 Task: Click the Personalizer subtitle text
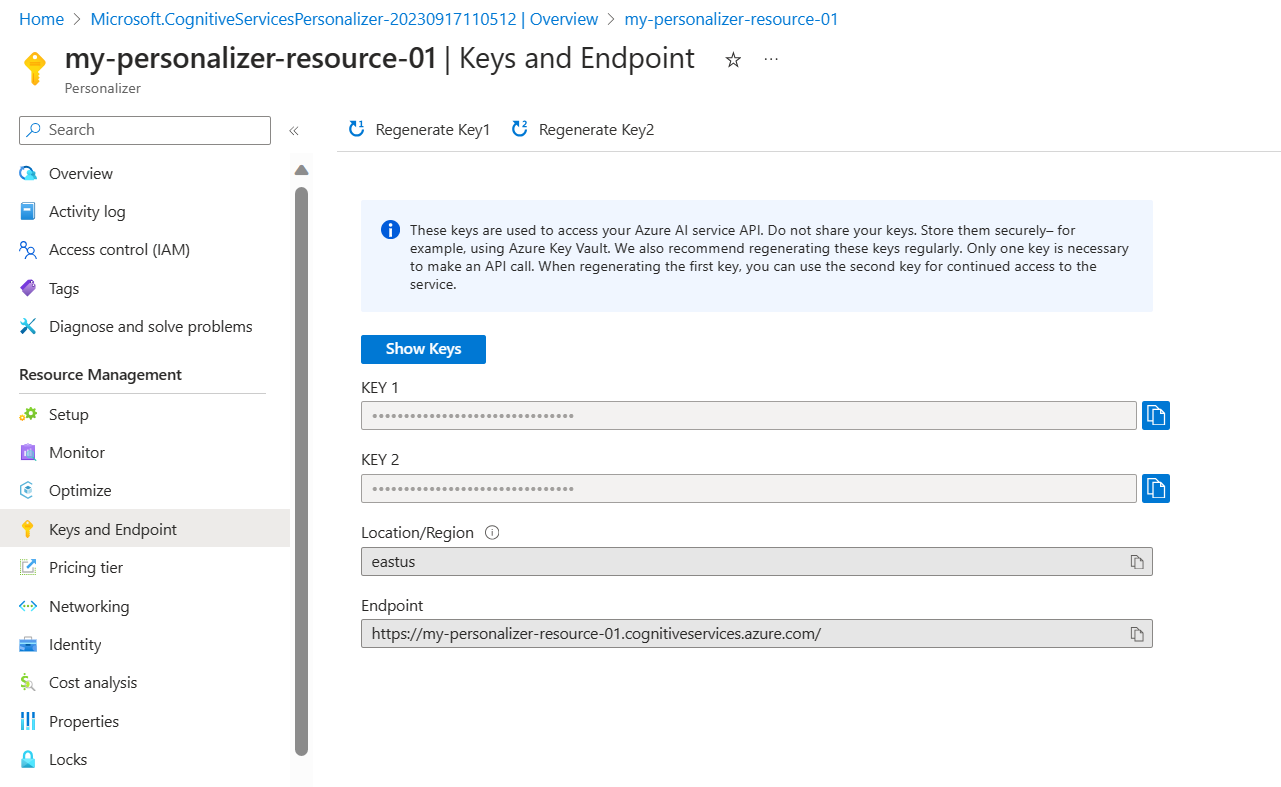click(x=103, y=88)
